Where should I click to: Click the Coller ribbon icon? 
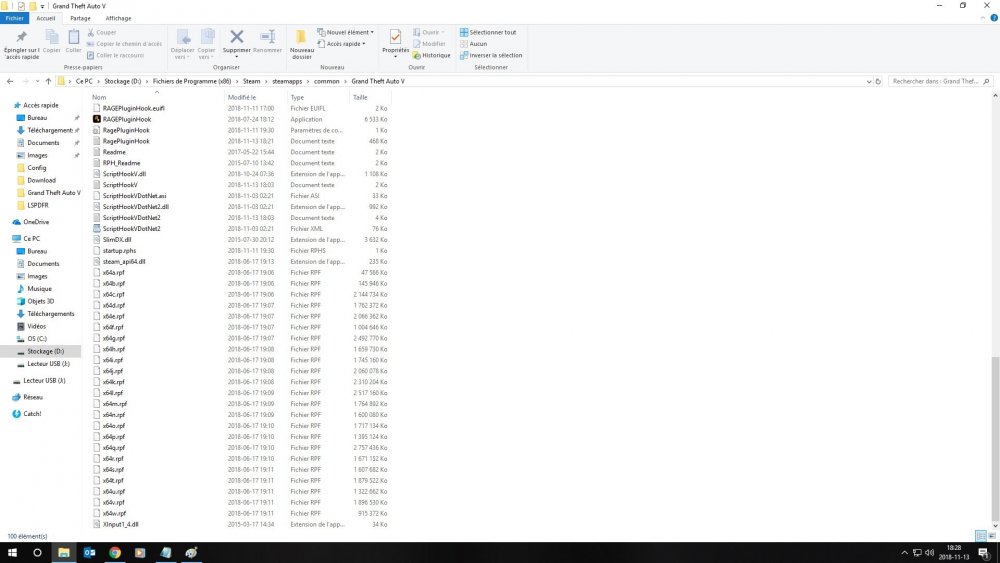[x=73, y=41]
